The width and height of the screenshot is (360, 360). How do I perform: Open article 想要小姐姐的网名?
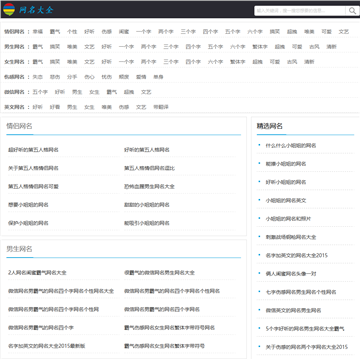tap(28, 205)
